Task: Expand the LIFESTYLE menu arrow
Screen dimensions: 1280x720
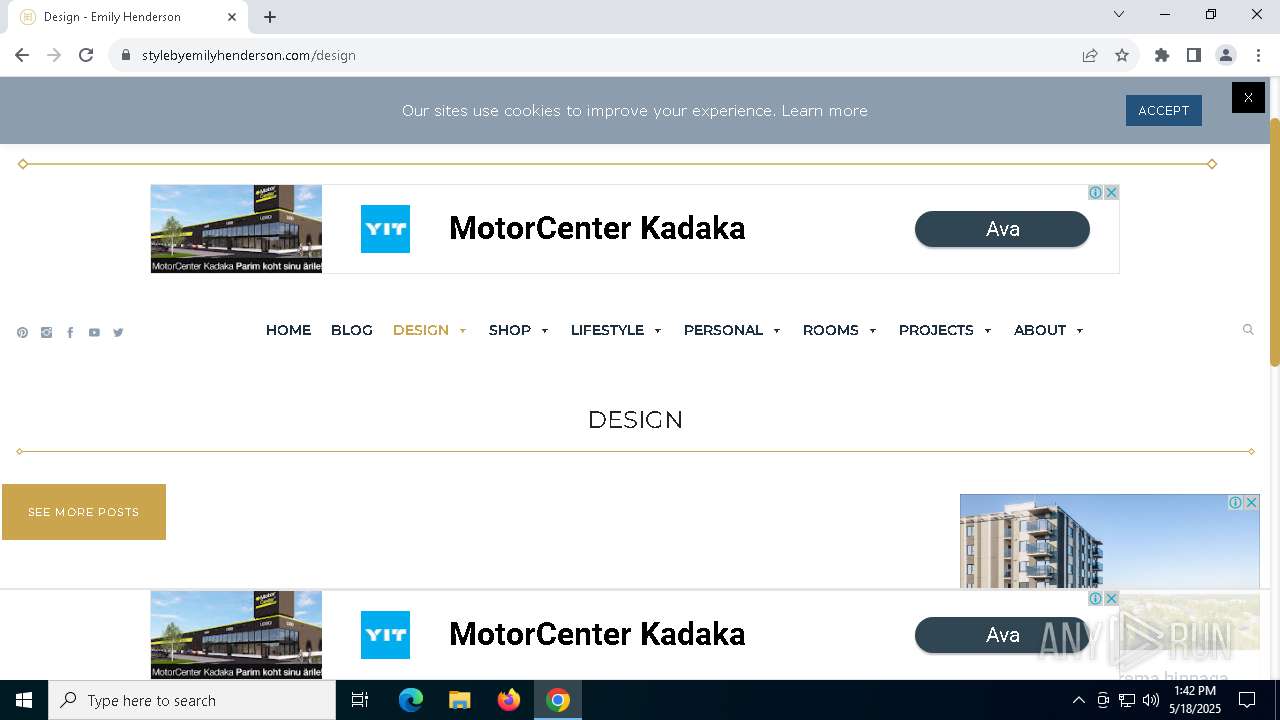Action: tap(658, 331)
